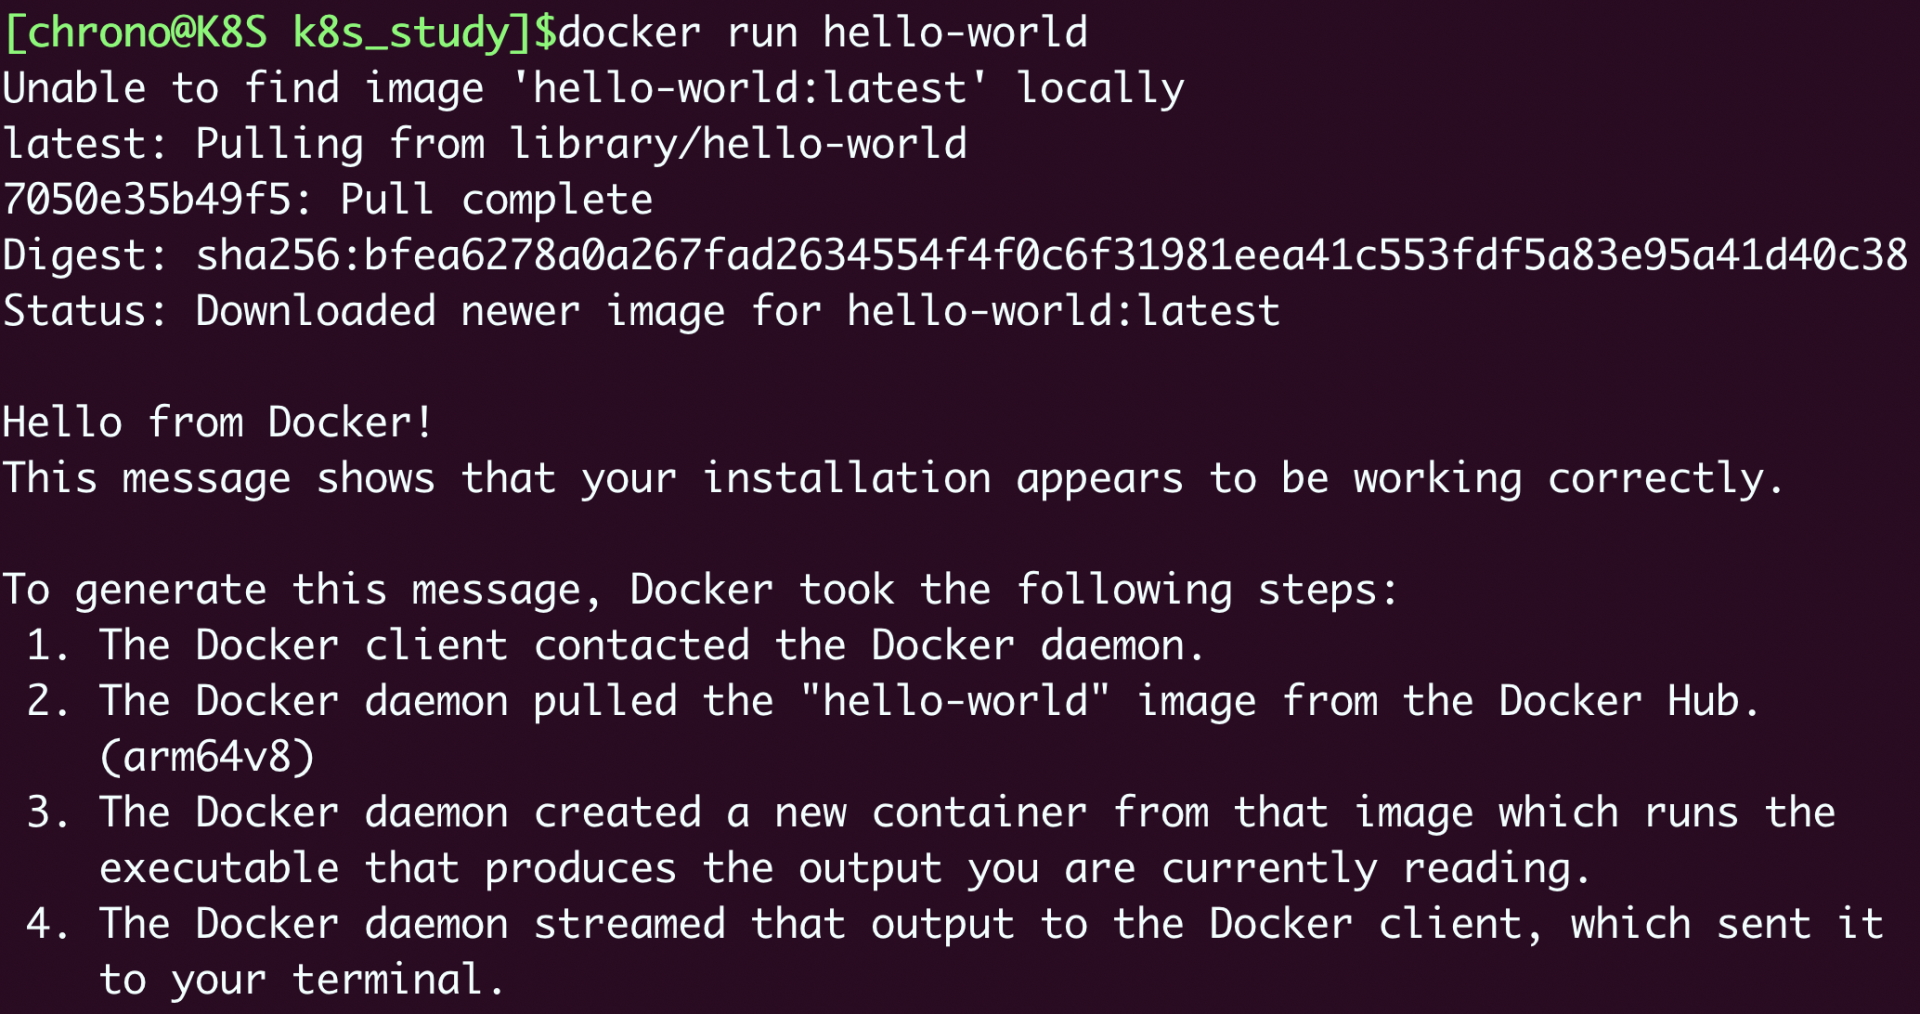Click the 'To generate this message' line

click(701, 590)
